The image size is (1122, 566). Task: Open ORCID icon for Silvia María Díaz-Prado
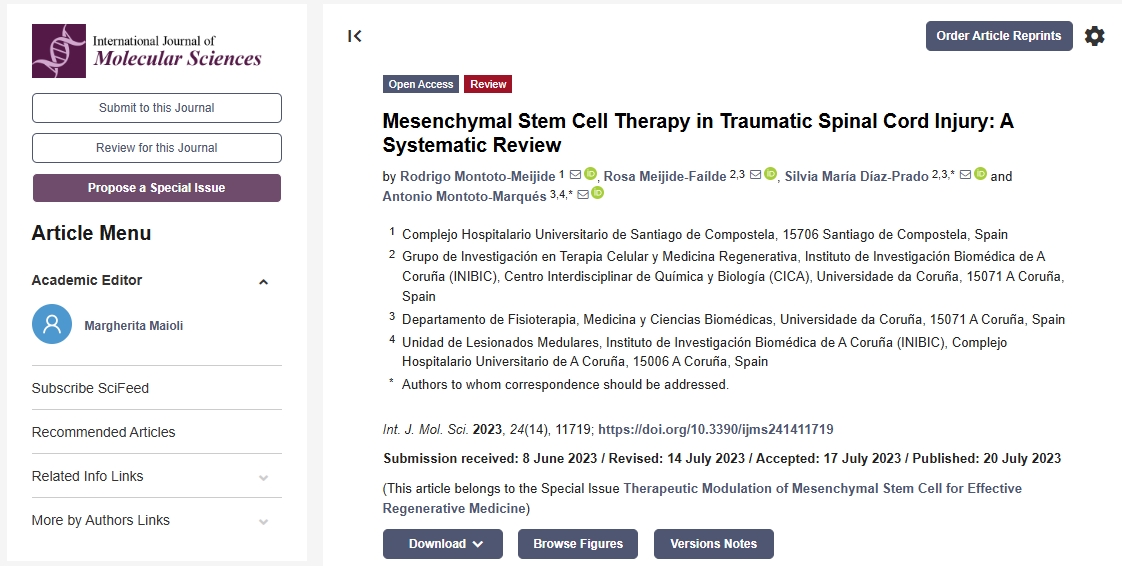[980, 174]
